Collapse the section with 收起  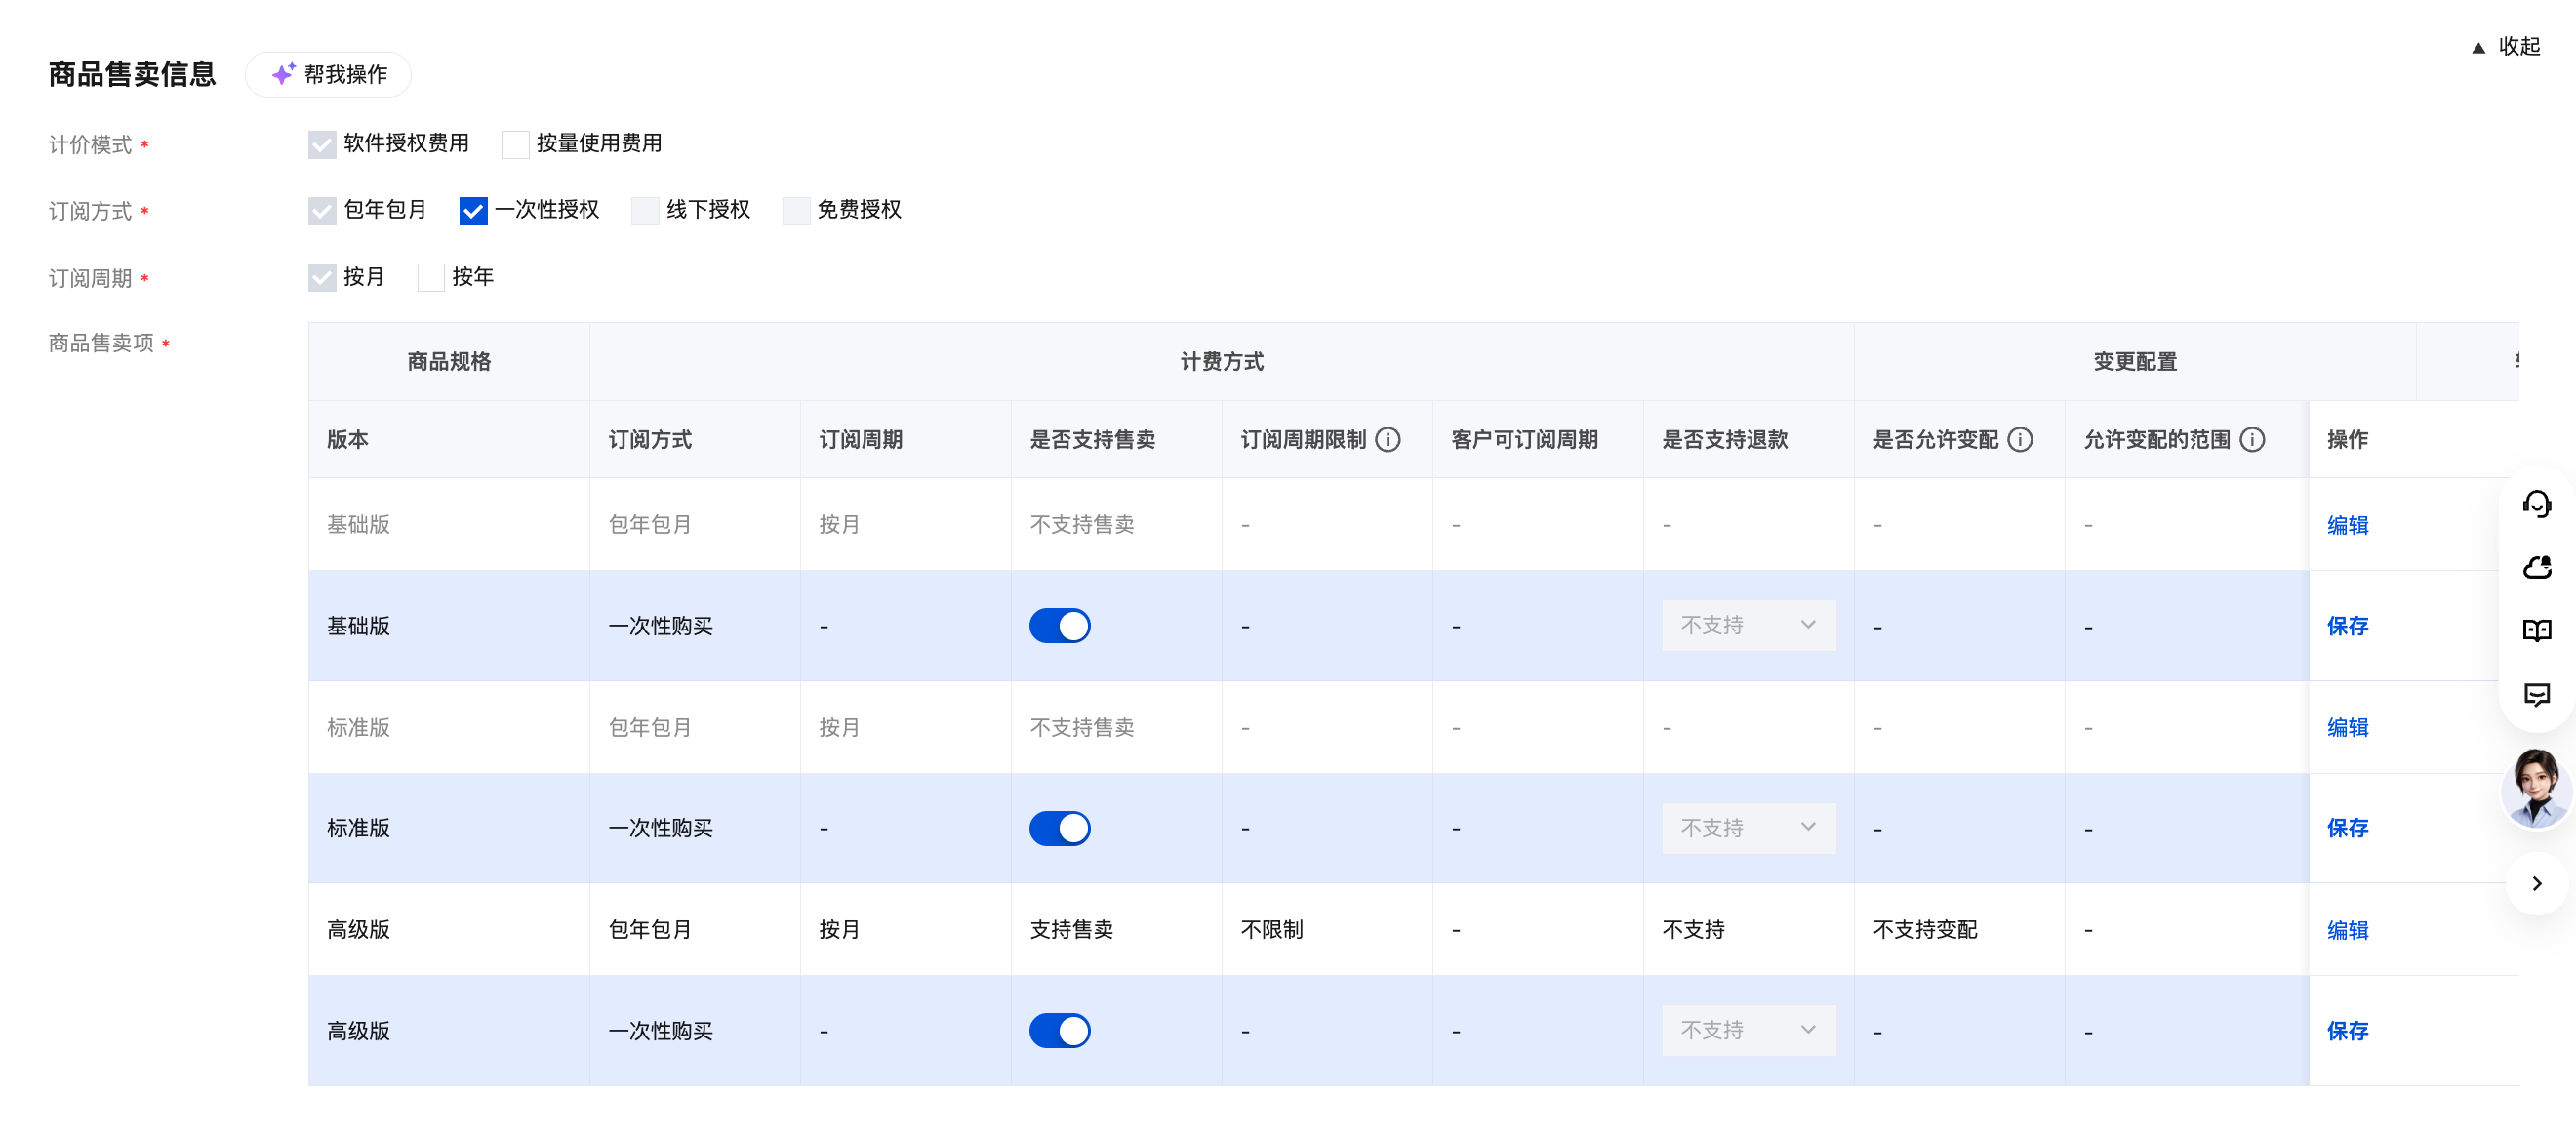point(2506,46)
